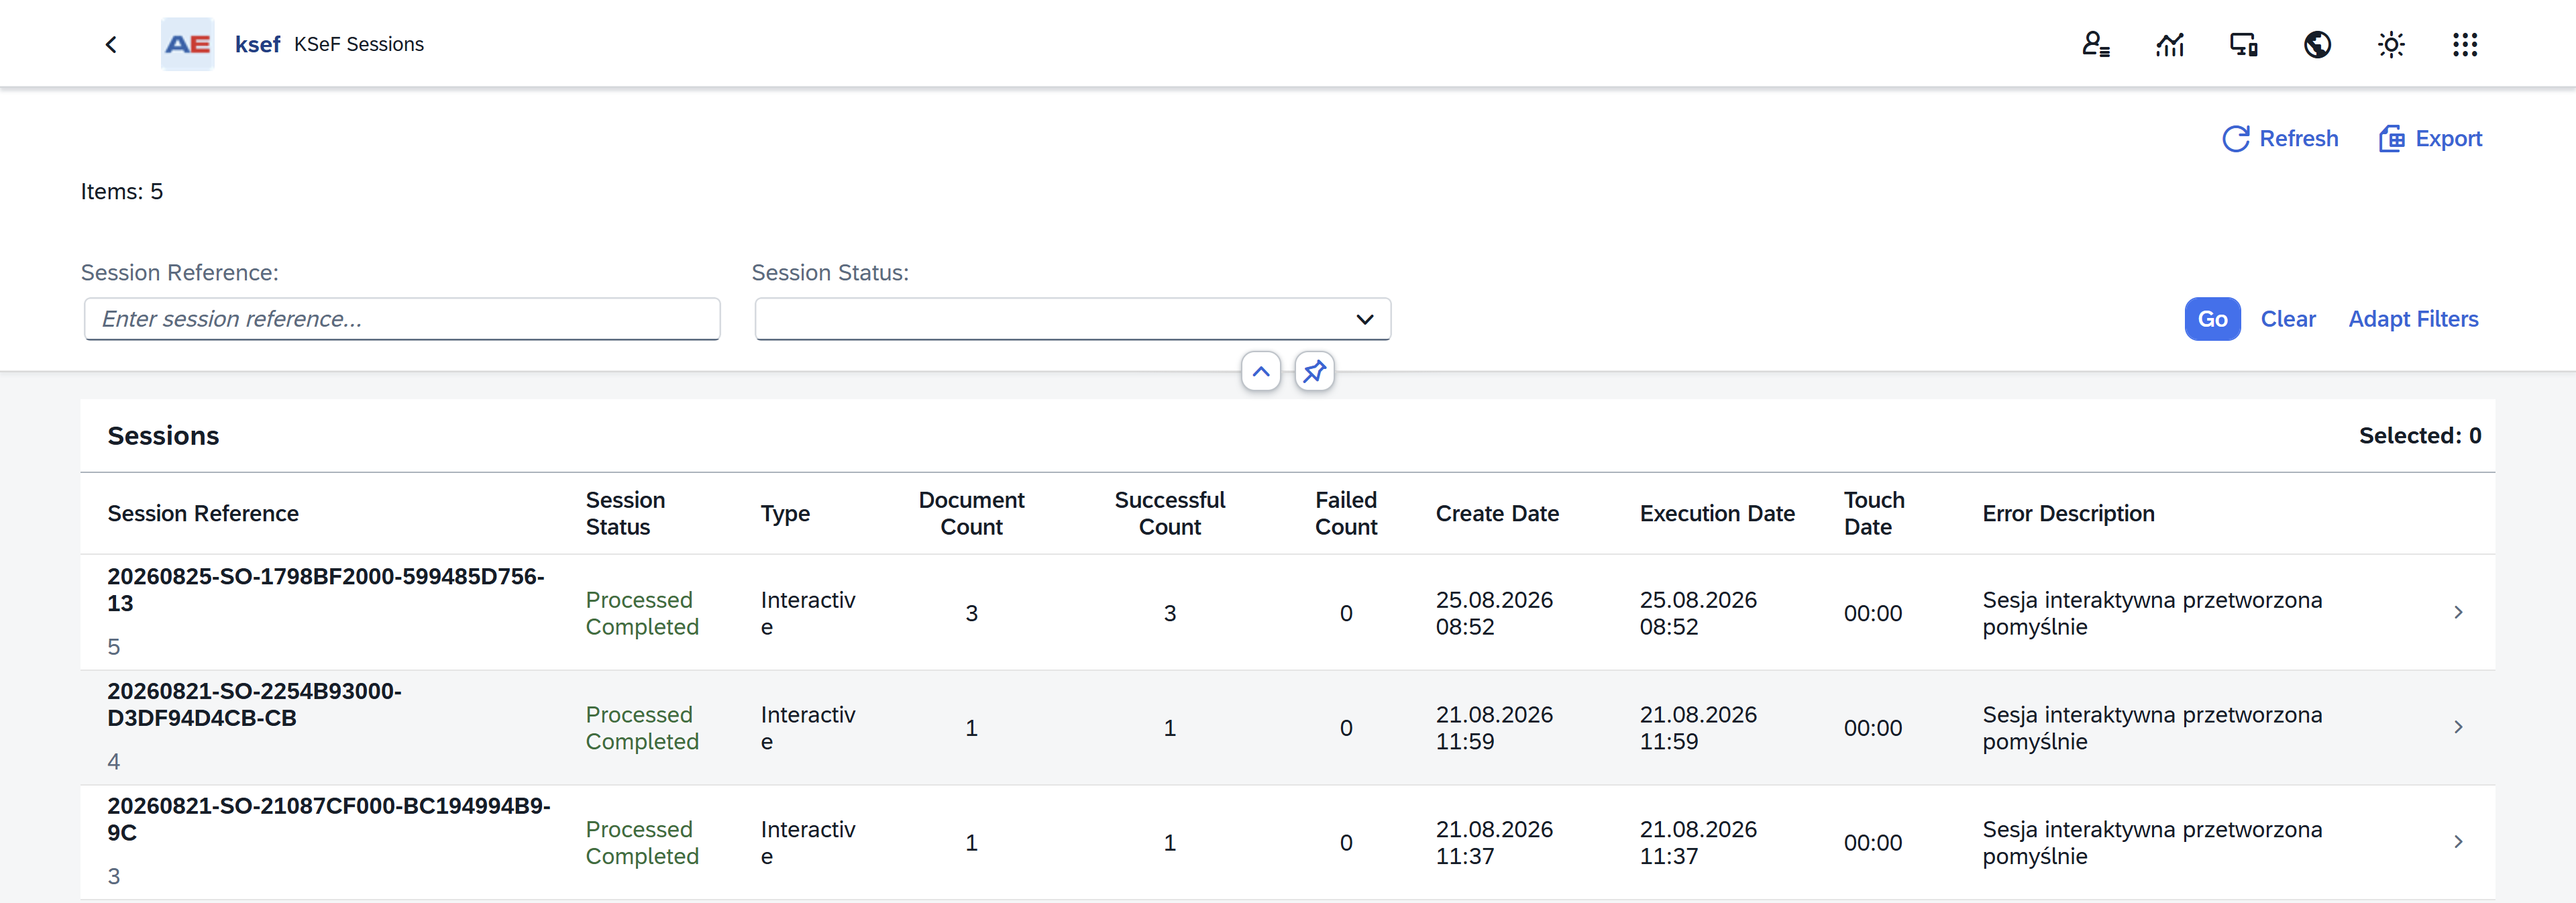
Task: Open the analytics chart icon
Action: pyautogui.click(x=2170, y=44)
